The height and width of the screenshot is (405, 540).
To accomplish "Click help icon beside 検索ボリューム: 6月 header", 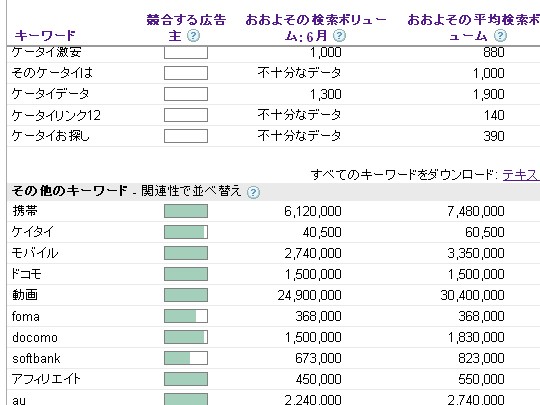I will (x=340, y=36).
